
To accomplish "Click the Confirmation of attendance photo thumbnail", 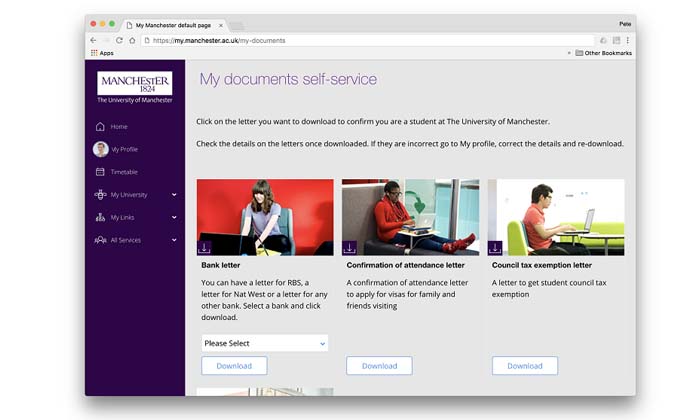I will [411, 217].
